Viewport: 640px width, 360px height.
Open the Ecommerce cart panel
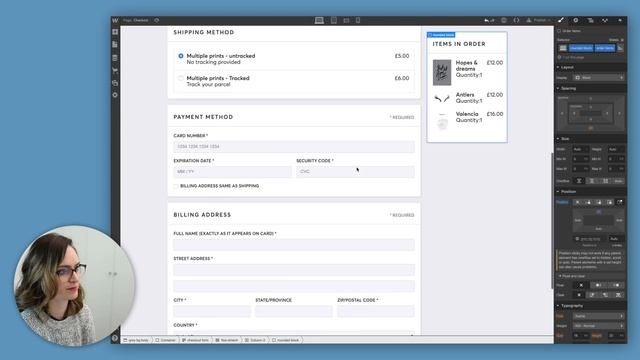pyautogui.click(x=115, y=70)
